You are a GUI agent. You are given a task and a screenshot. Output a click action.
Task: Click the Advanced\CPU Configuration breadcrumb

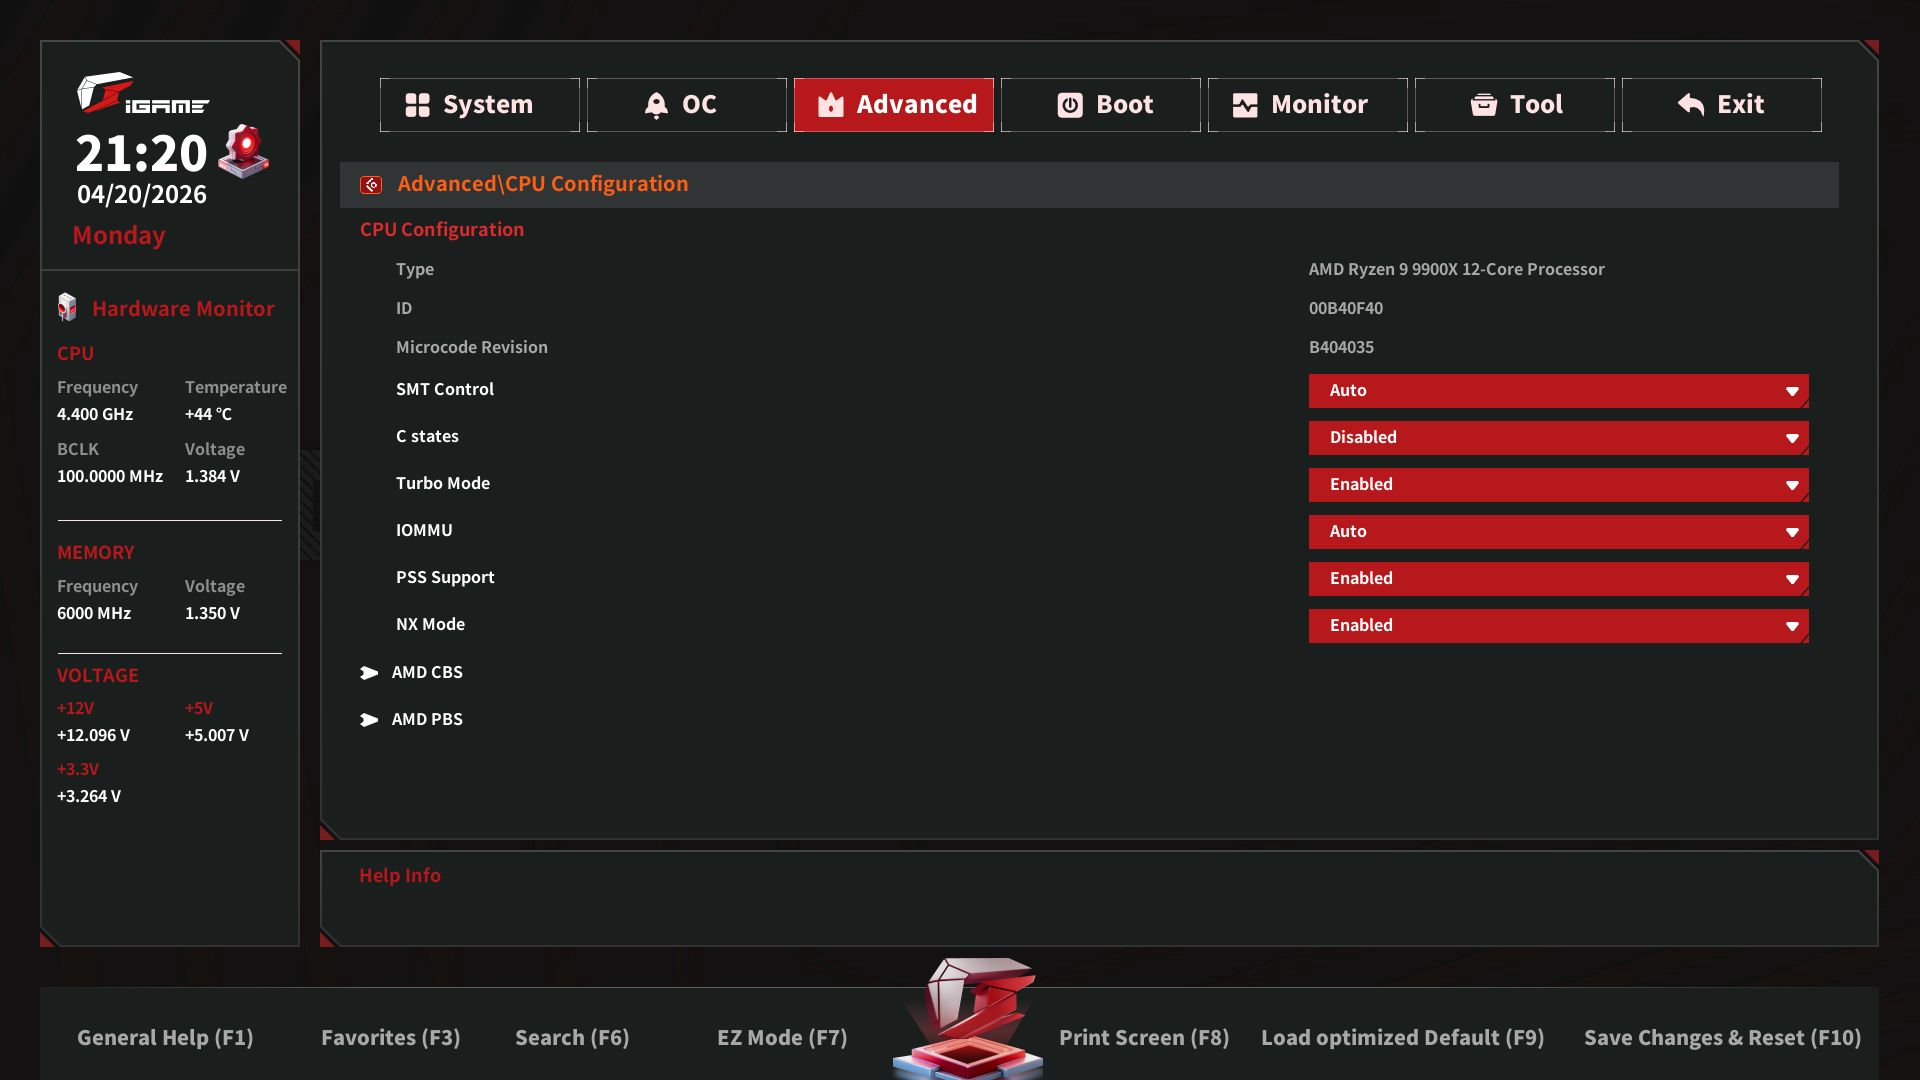click(543, 184)
